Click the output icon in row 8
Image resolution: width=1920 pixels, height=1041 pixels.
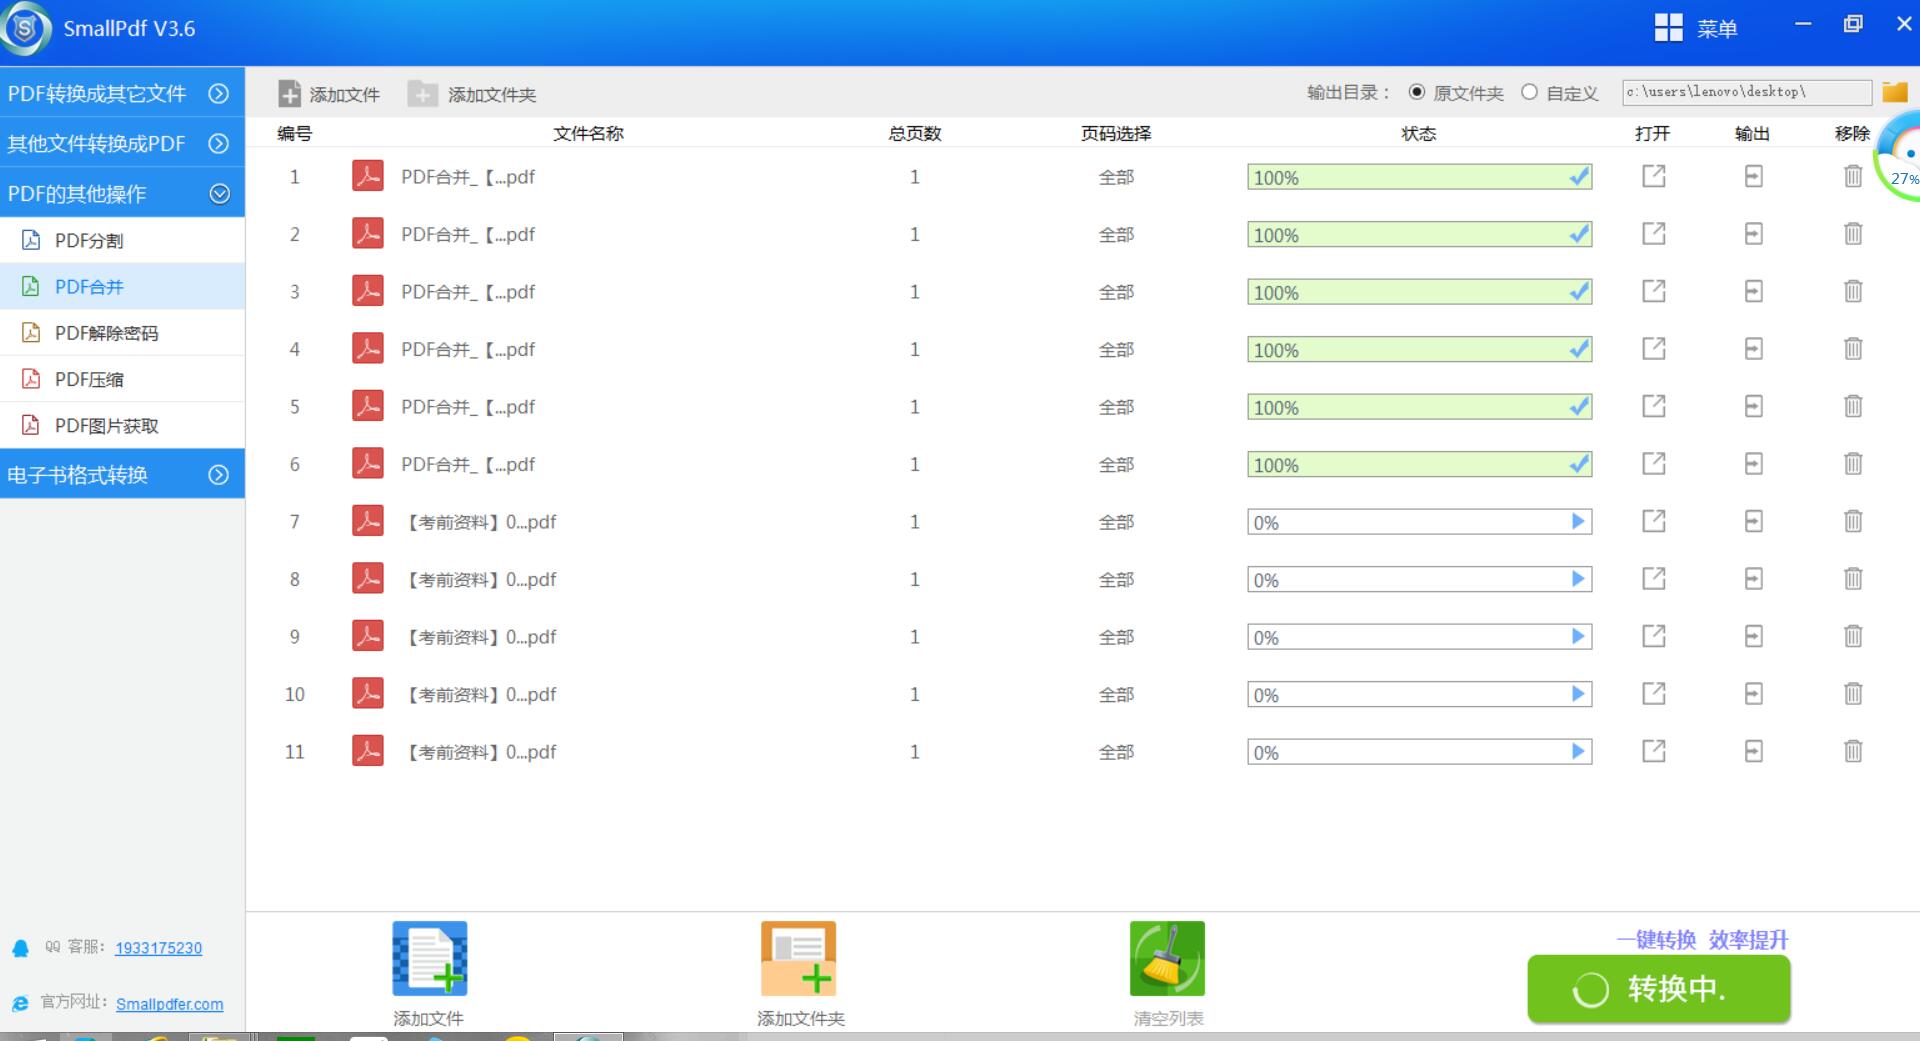[x=1753, y=578]
